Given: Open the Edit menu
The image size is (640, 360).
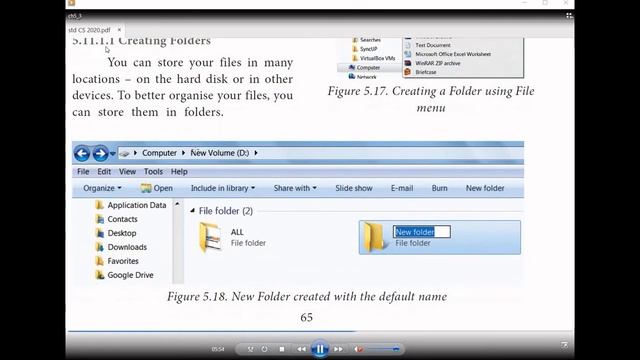Looking at the screenshot, I should tap(104, 171).
